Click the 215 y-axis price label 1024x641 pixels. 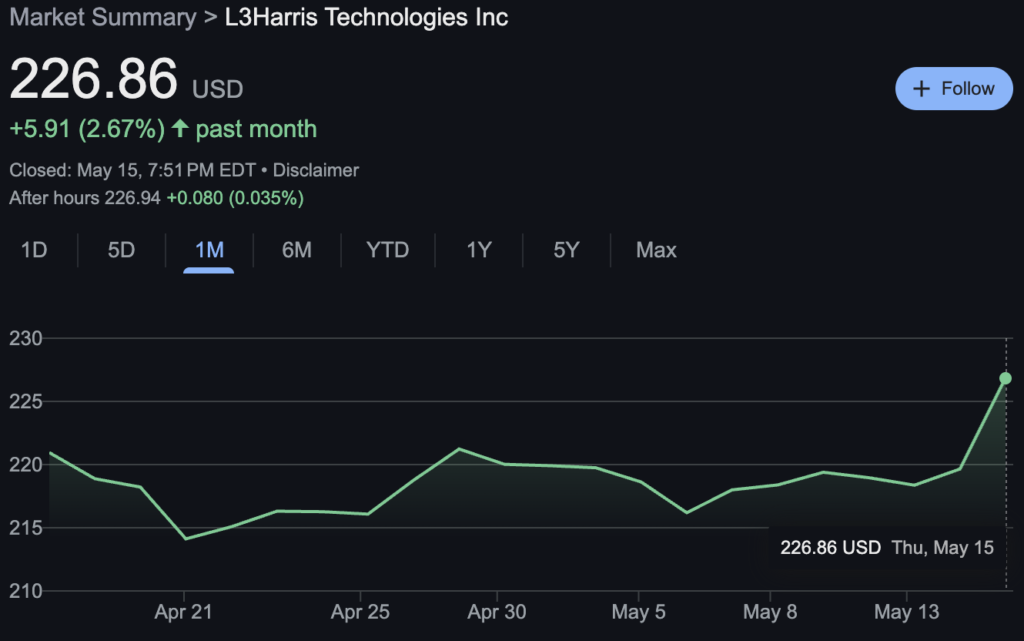pyautogui.click(x=25, y=527)
